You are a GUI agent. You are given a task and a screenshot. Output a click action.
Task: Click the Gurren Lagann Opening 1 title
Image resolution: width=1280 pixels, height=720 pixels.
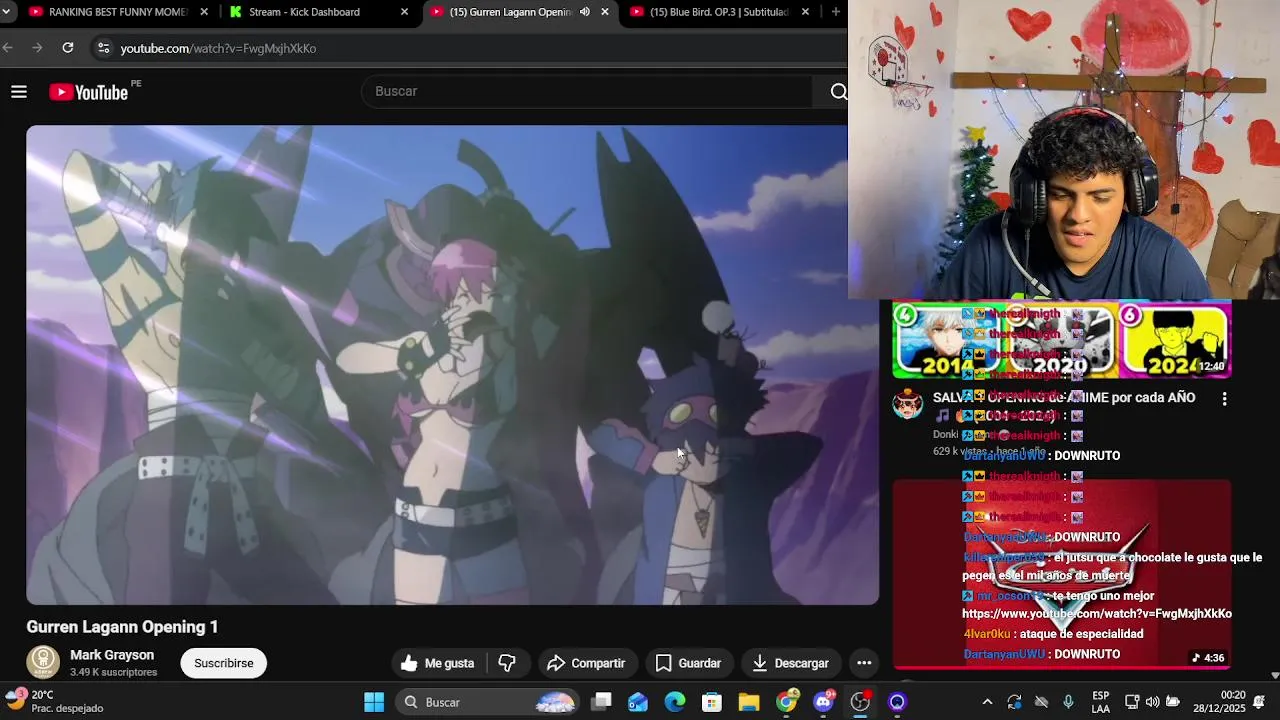click(x=122, y=627)
